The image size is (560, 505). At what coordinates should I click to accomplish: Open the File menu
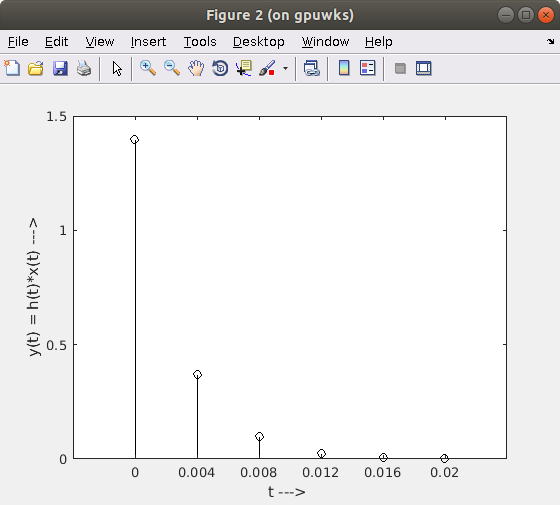[x=18, y=42]
